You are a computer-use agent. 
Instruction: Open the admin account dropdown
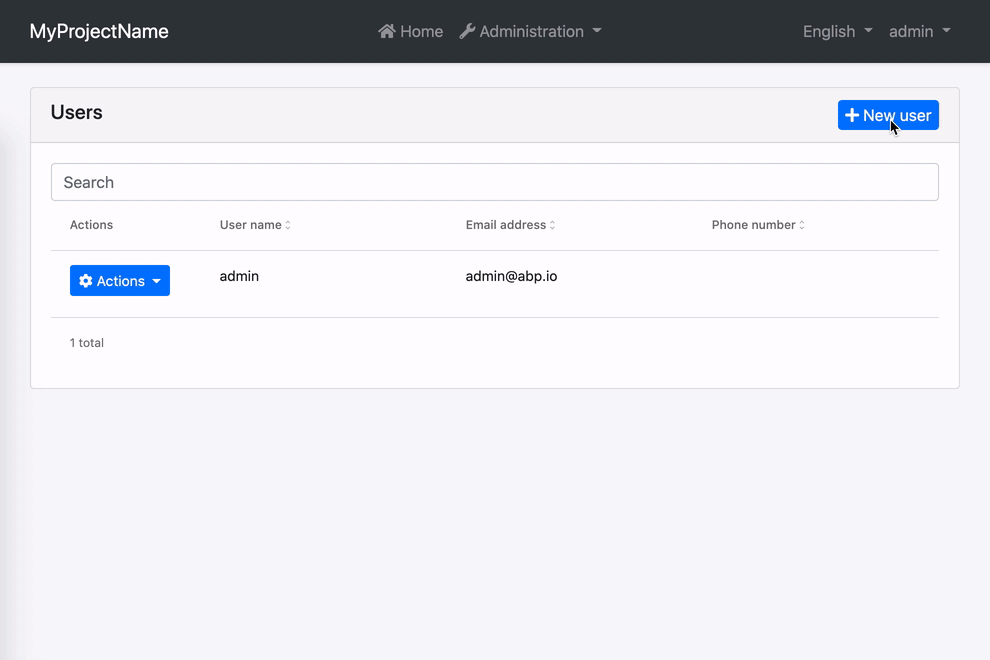pos(918,31)
